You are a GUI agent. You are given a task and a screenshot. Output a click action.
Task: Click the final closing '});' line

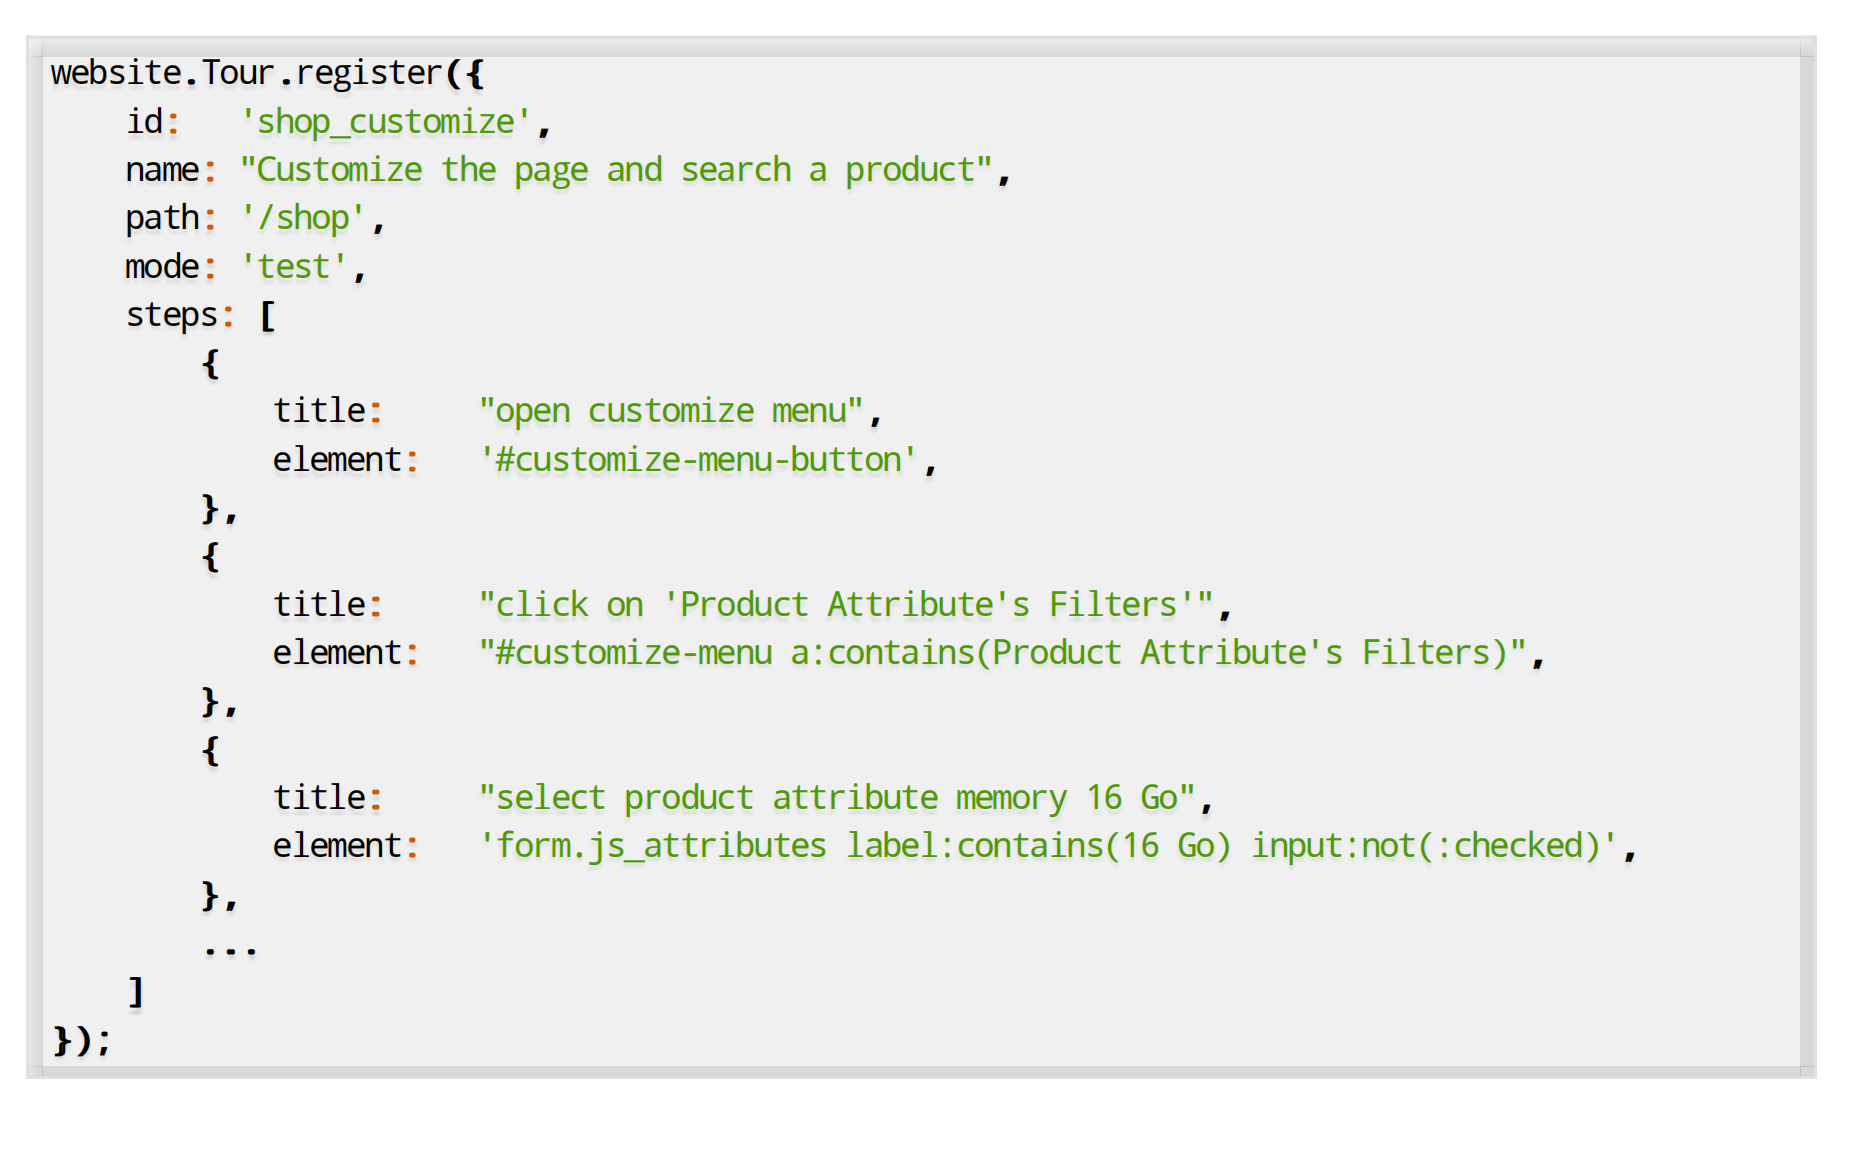click(81, 1041)
